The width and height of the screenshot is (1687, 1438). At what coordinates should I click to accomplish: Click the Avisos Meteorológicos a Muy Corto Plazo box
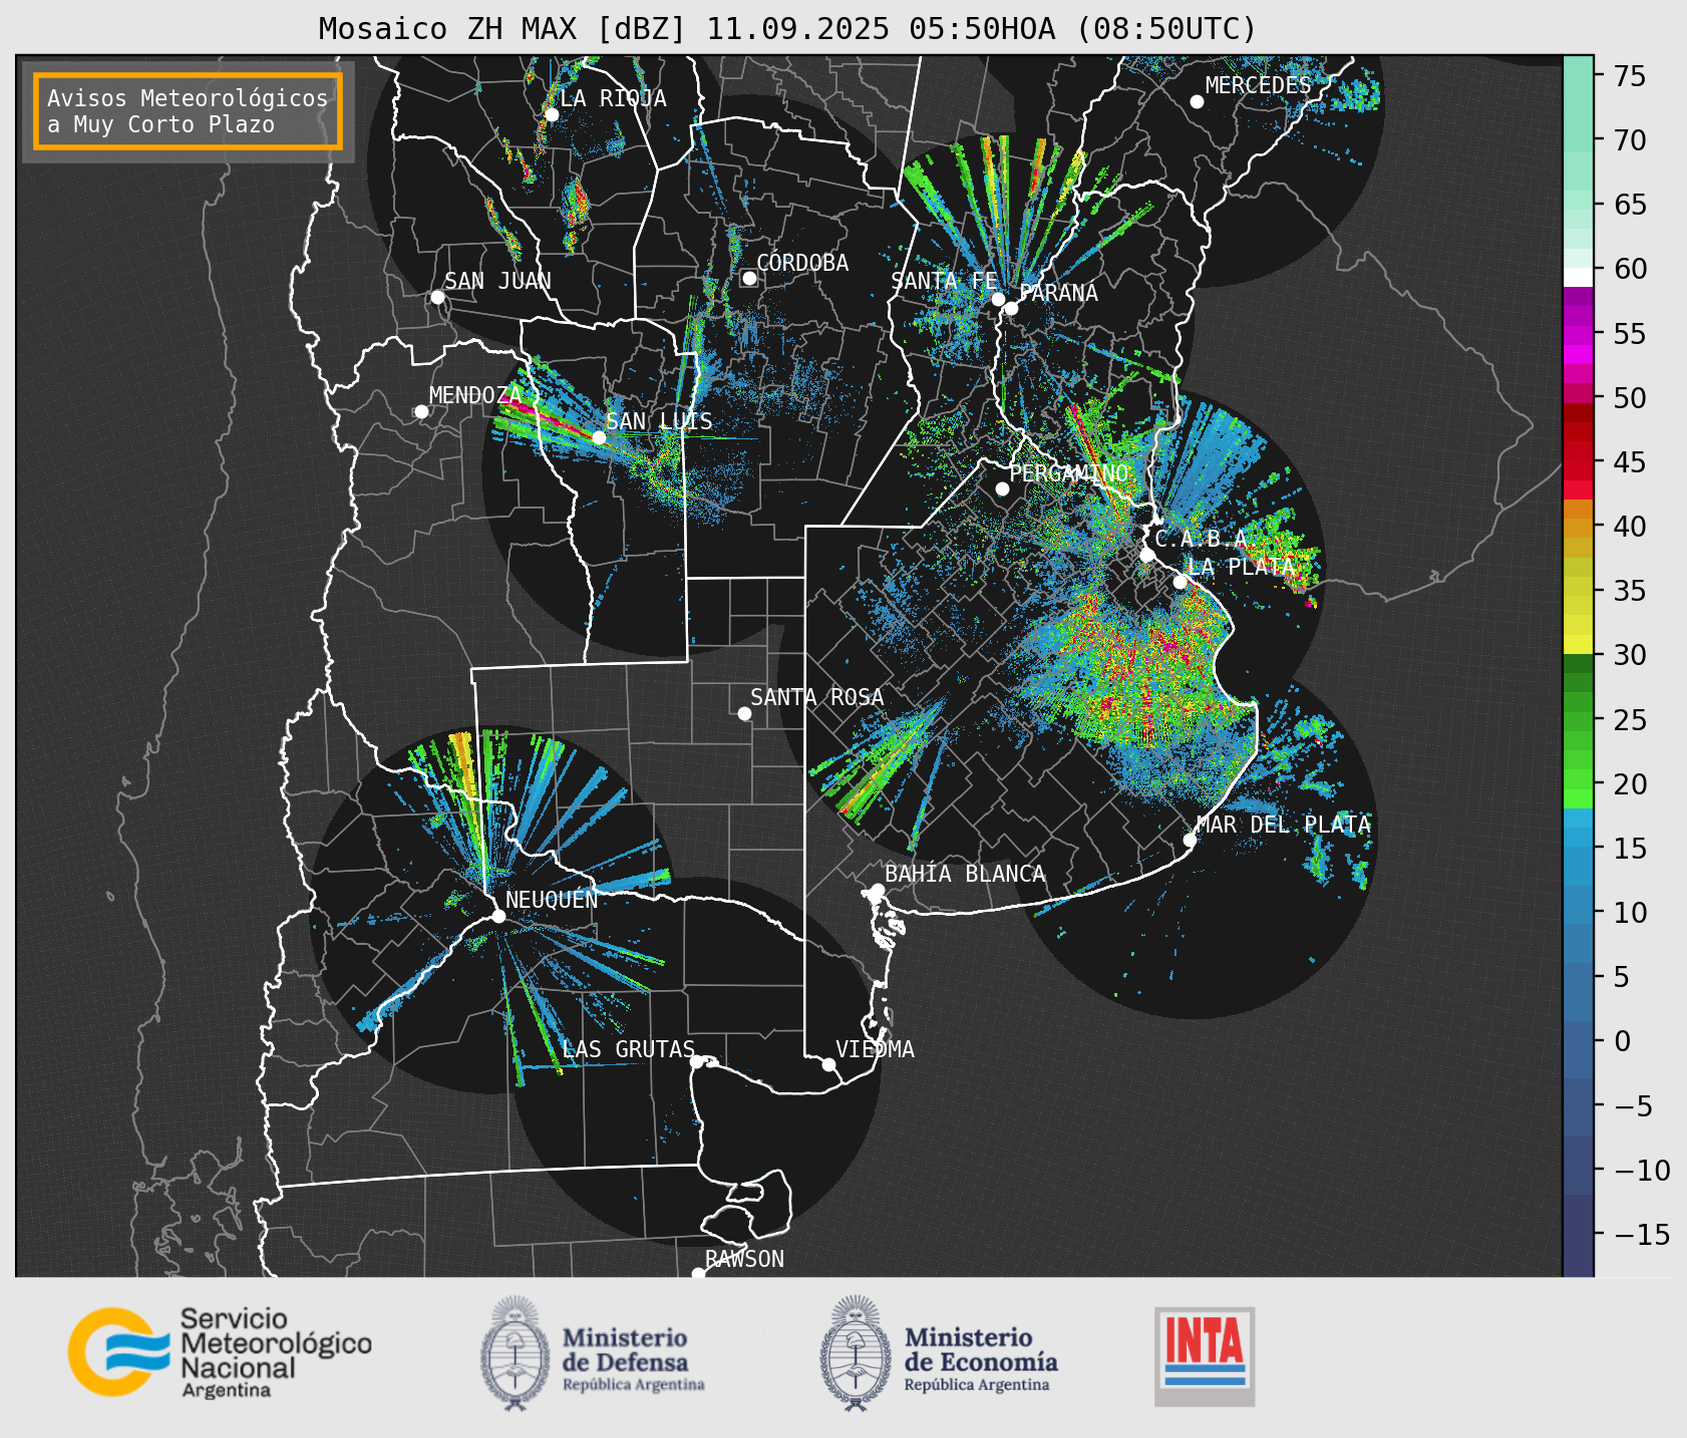(x=188, y=111)
